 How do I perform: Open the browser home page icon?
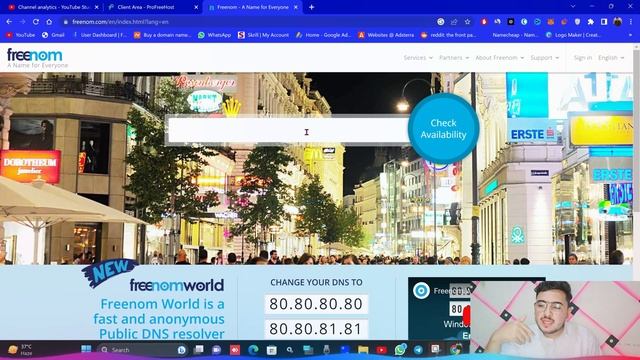(49, 22)
